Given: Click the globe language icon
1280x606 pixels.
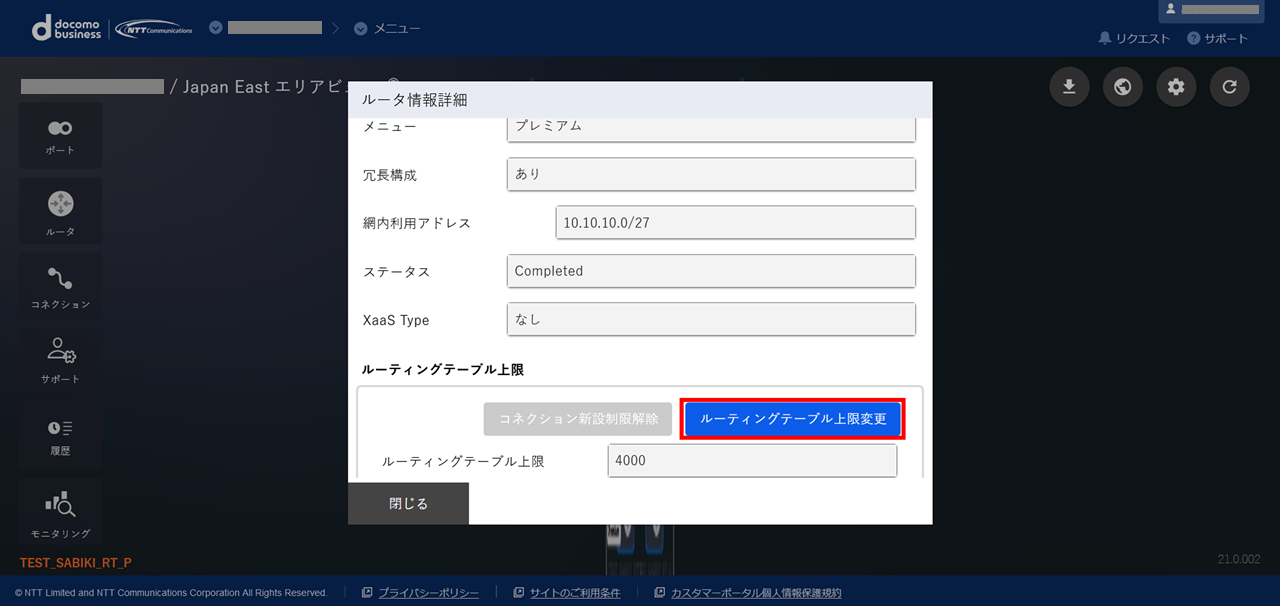Looking at the screenshot, I should click(x=1123, y=87).
